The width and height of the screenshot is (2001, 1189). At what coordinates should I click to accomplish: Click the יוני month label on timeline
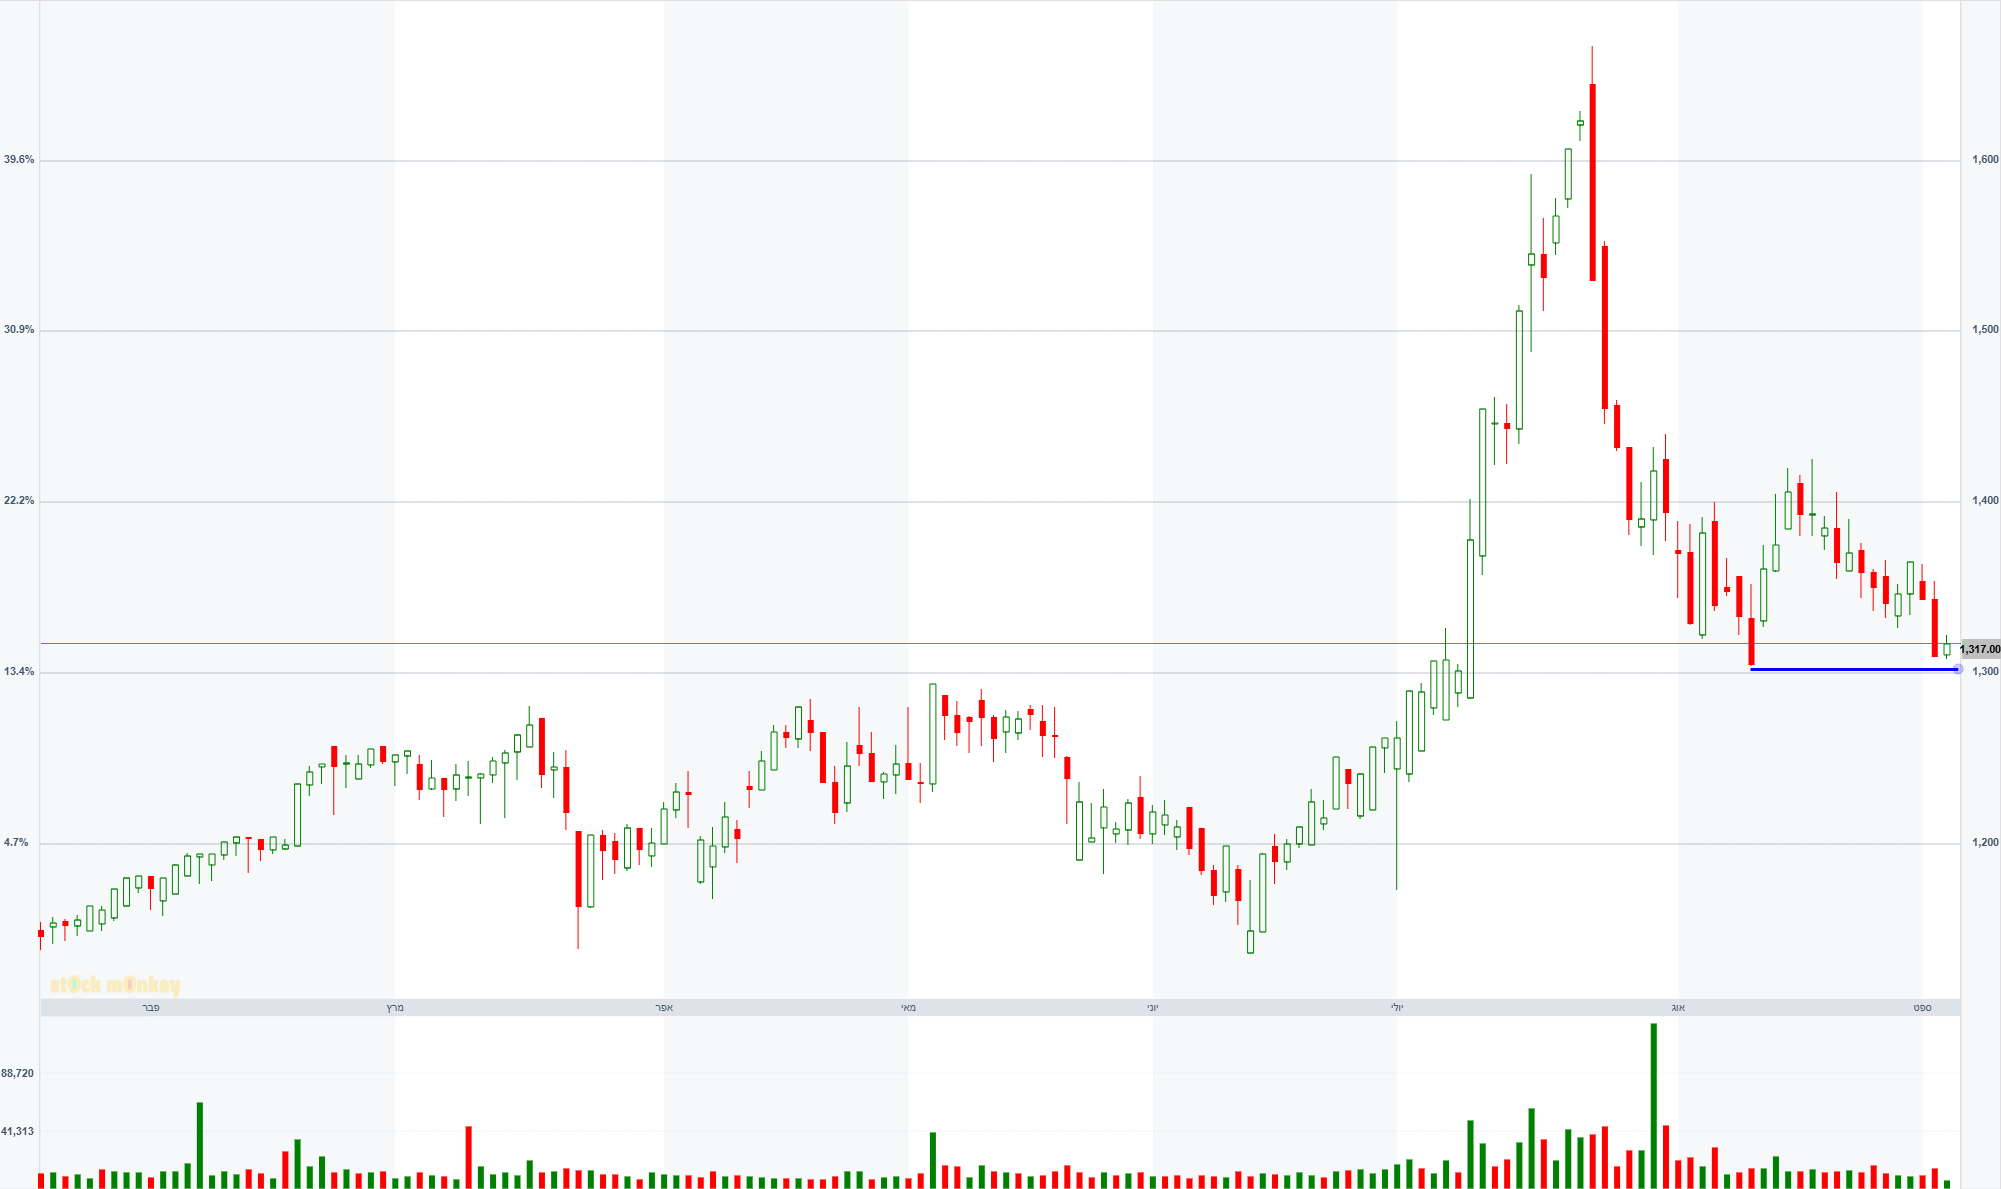1153,1007
